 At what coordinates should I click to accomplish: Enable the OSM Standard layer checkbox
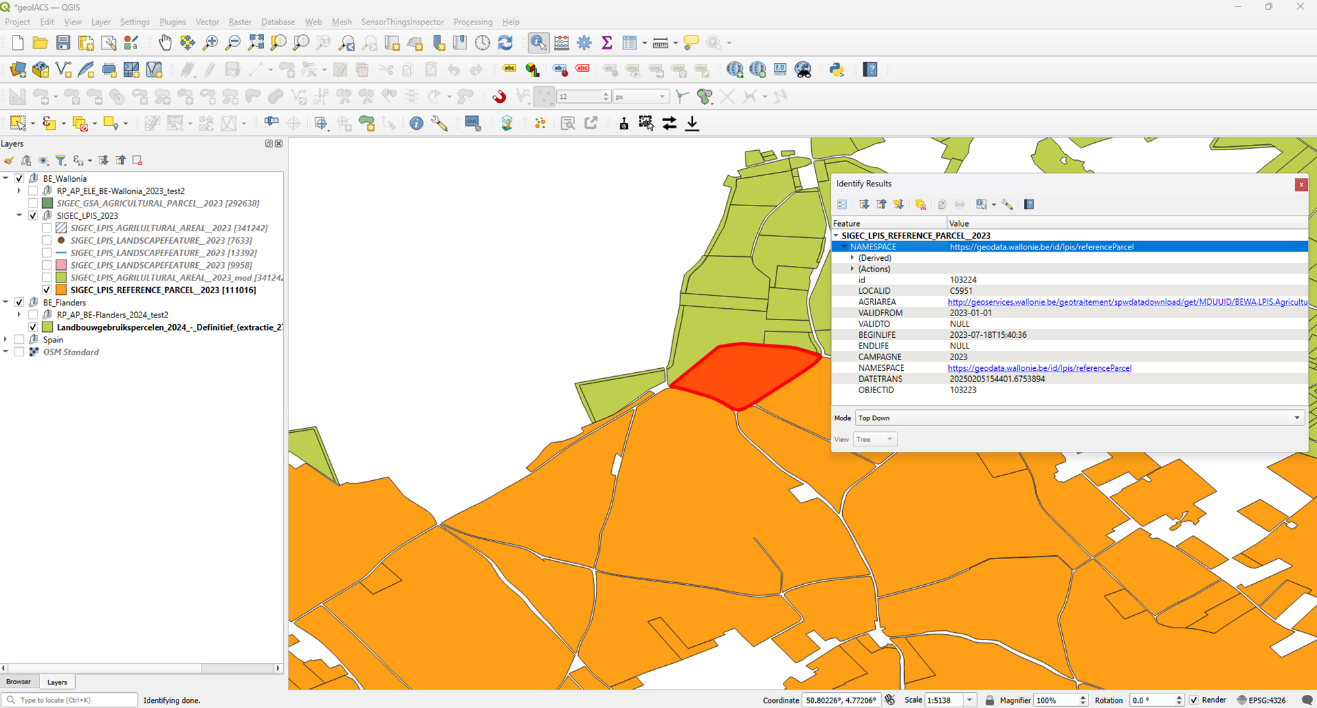point(19,352)
